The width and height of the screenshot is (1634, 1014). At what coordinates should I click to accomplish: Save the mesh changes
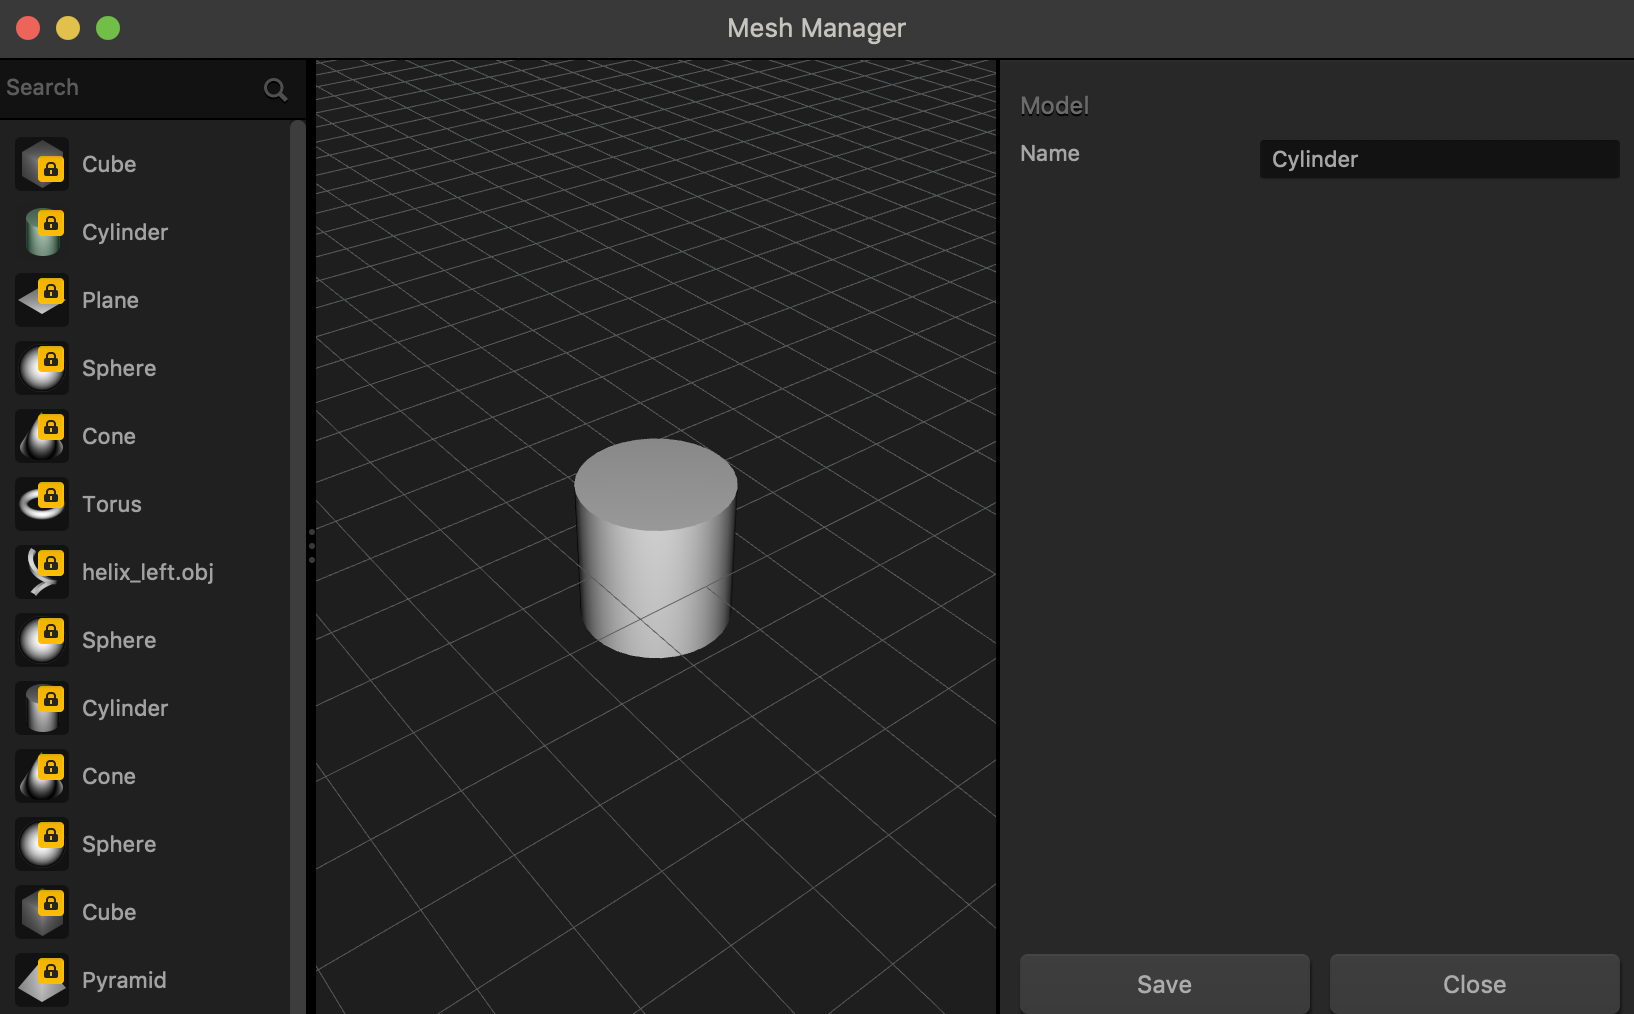1164,984
